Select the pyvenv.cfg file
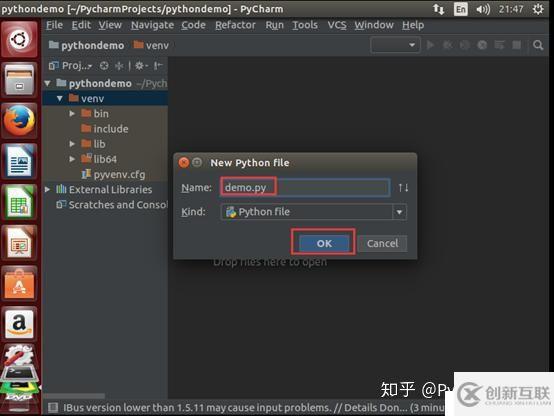 113,174
